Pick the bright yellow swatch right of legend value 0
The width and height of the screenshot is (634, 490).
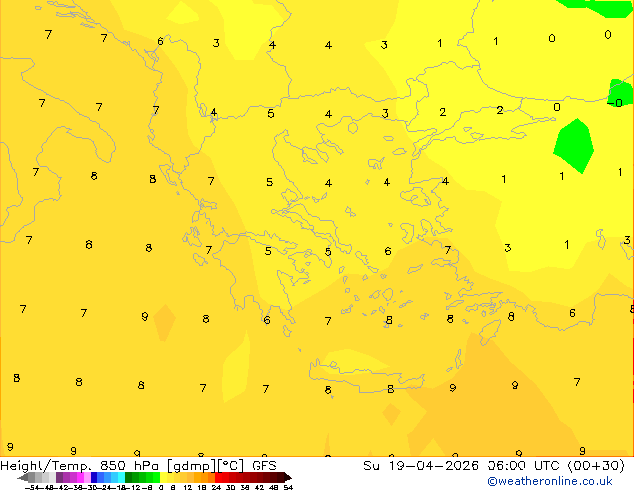(x=163, y=477)
